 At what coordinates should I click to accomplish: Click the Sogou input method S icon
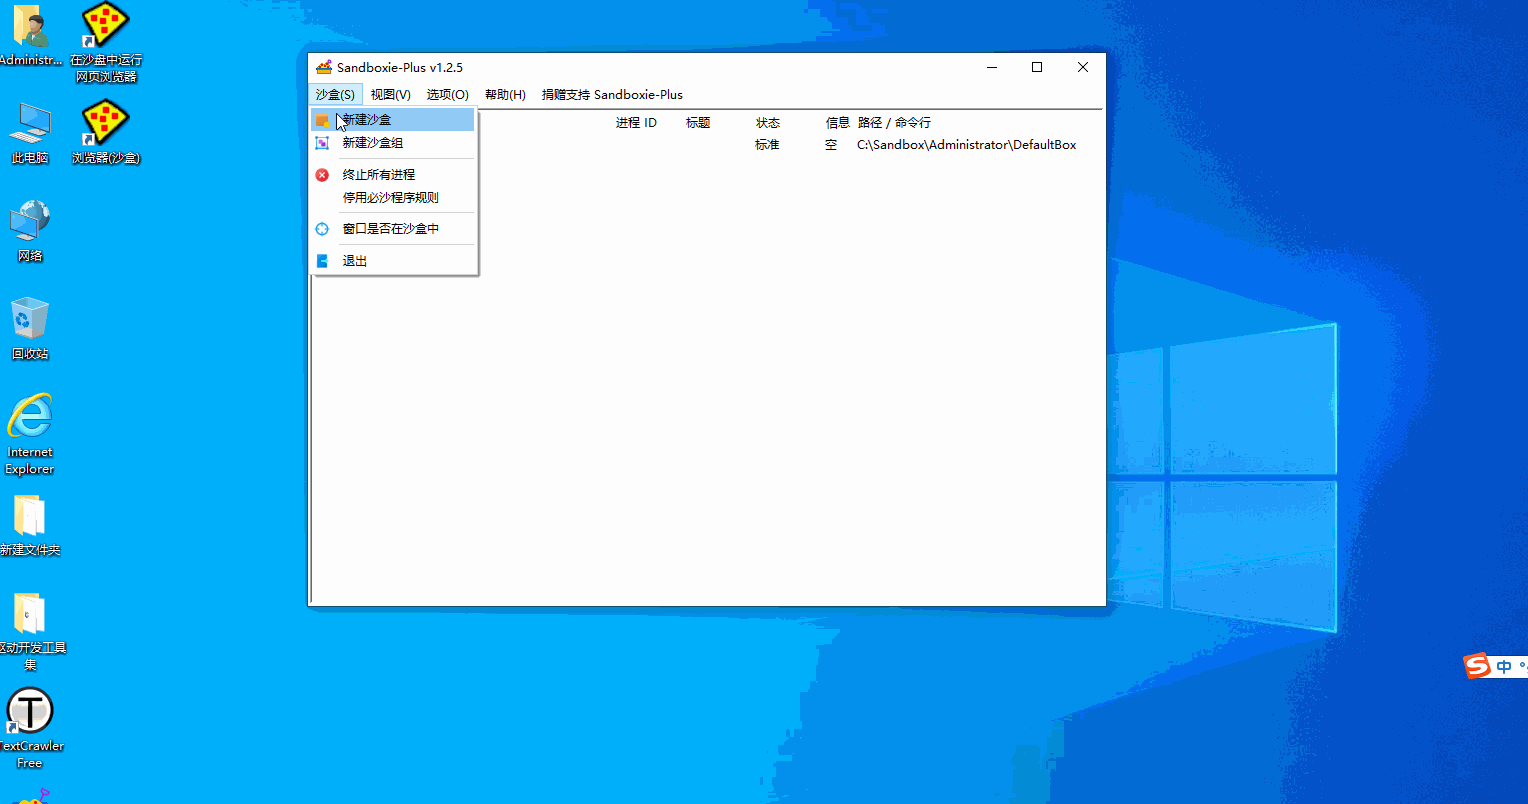(x=1478, y=666)
